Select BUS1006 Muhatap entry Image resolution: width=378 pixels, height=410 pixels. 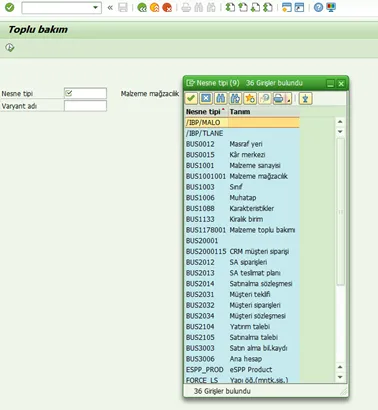coord(242,198)
